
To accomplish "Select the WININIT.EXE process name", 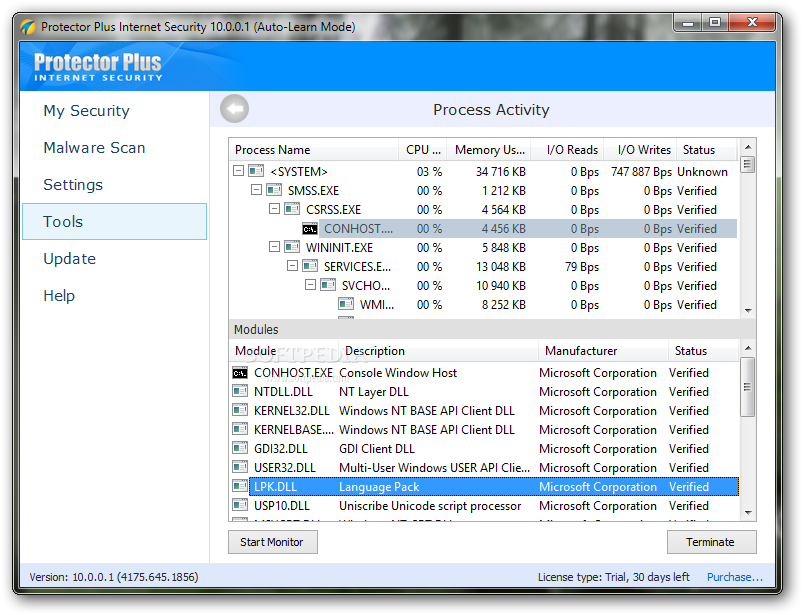I will (x=340, y=247).
